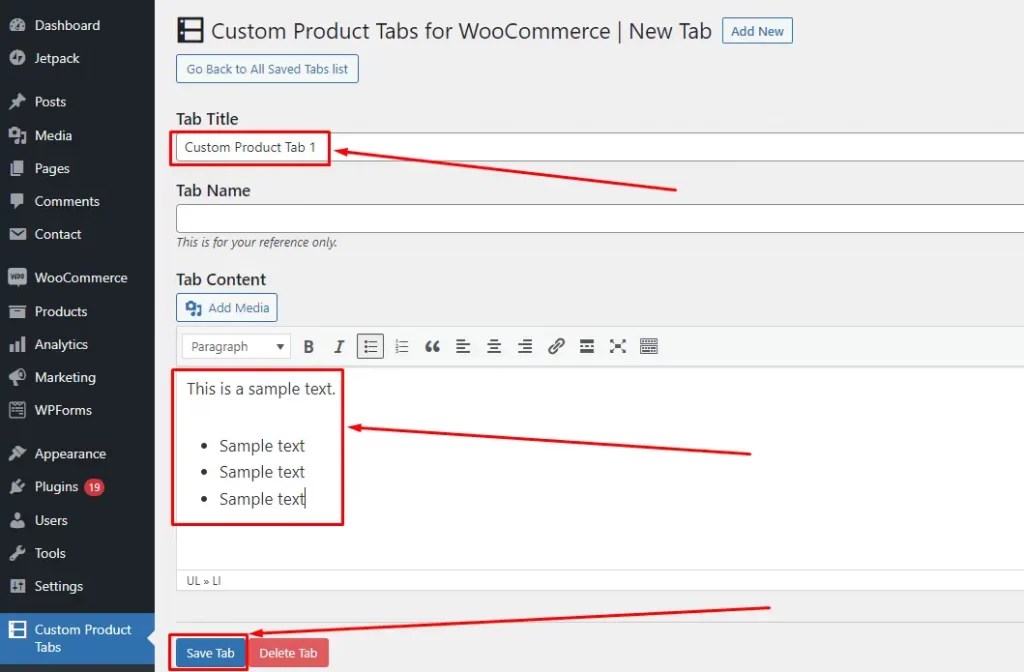Apply italic formatting
The image size is (1024, 672).
pyautogui.click(x=339, y=346)
